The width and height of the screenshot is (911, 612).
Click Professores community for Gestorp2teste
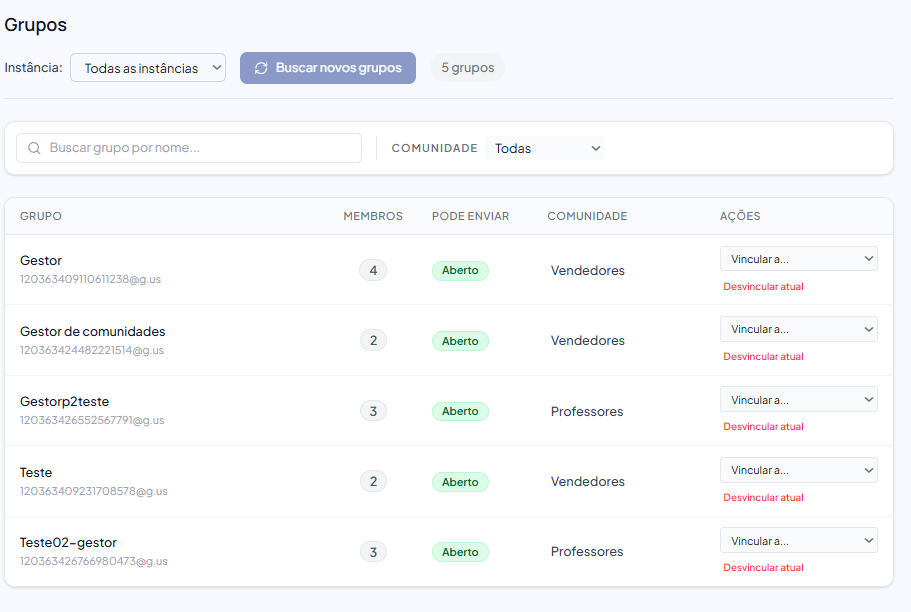[x=587, y=411]
